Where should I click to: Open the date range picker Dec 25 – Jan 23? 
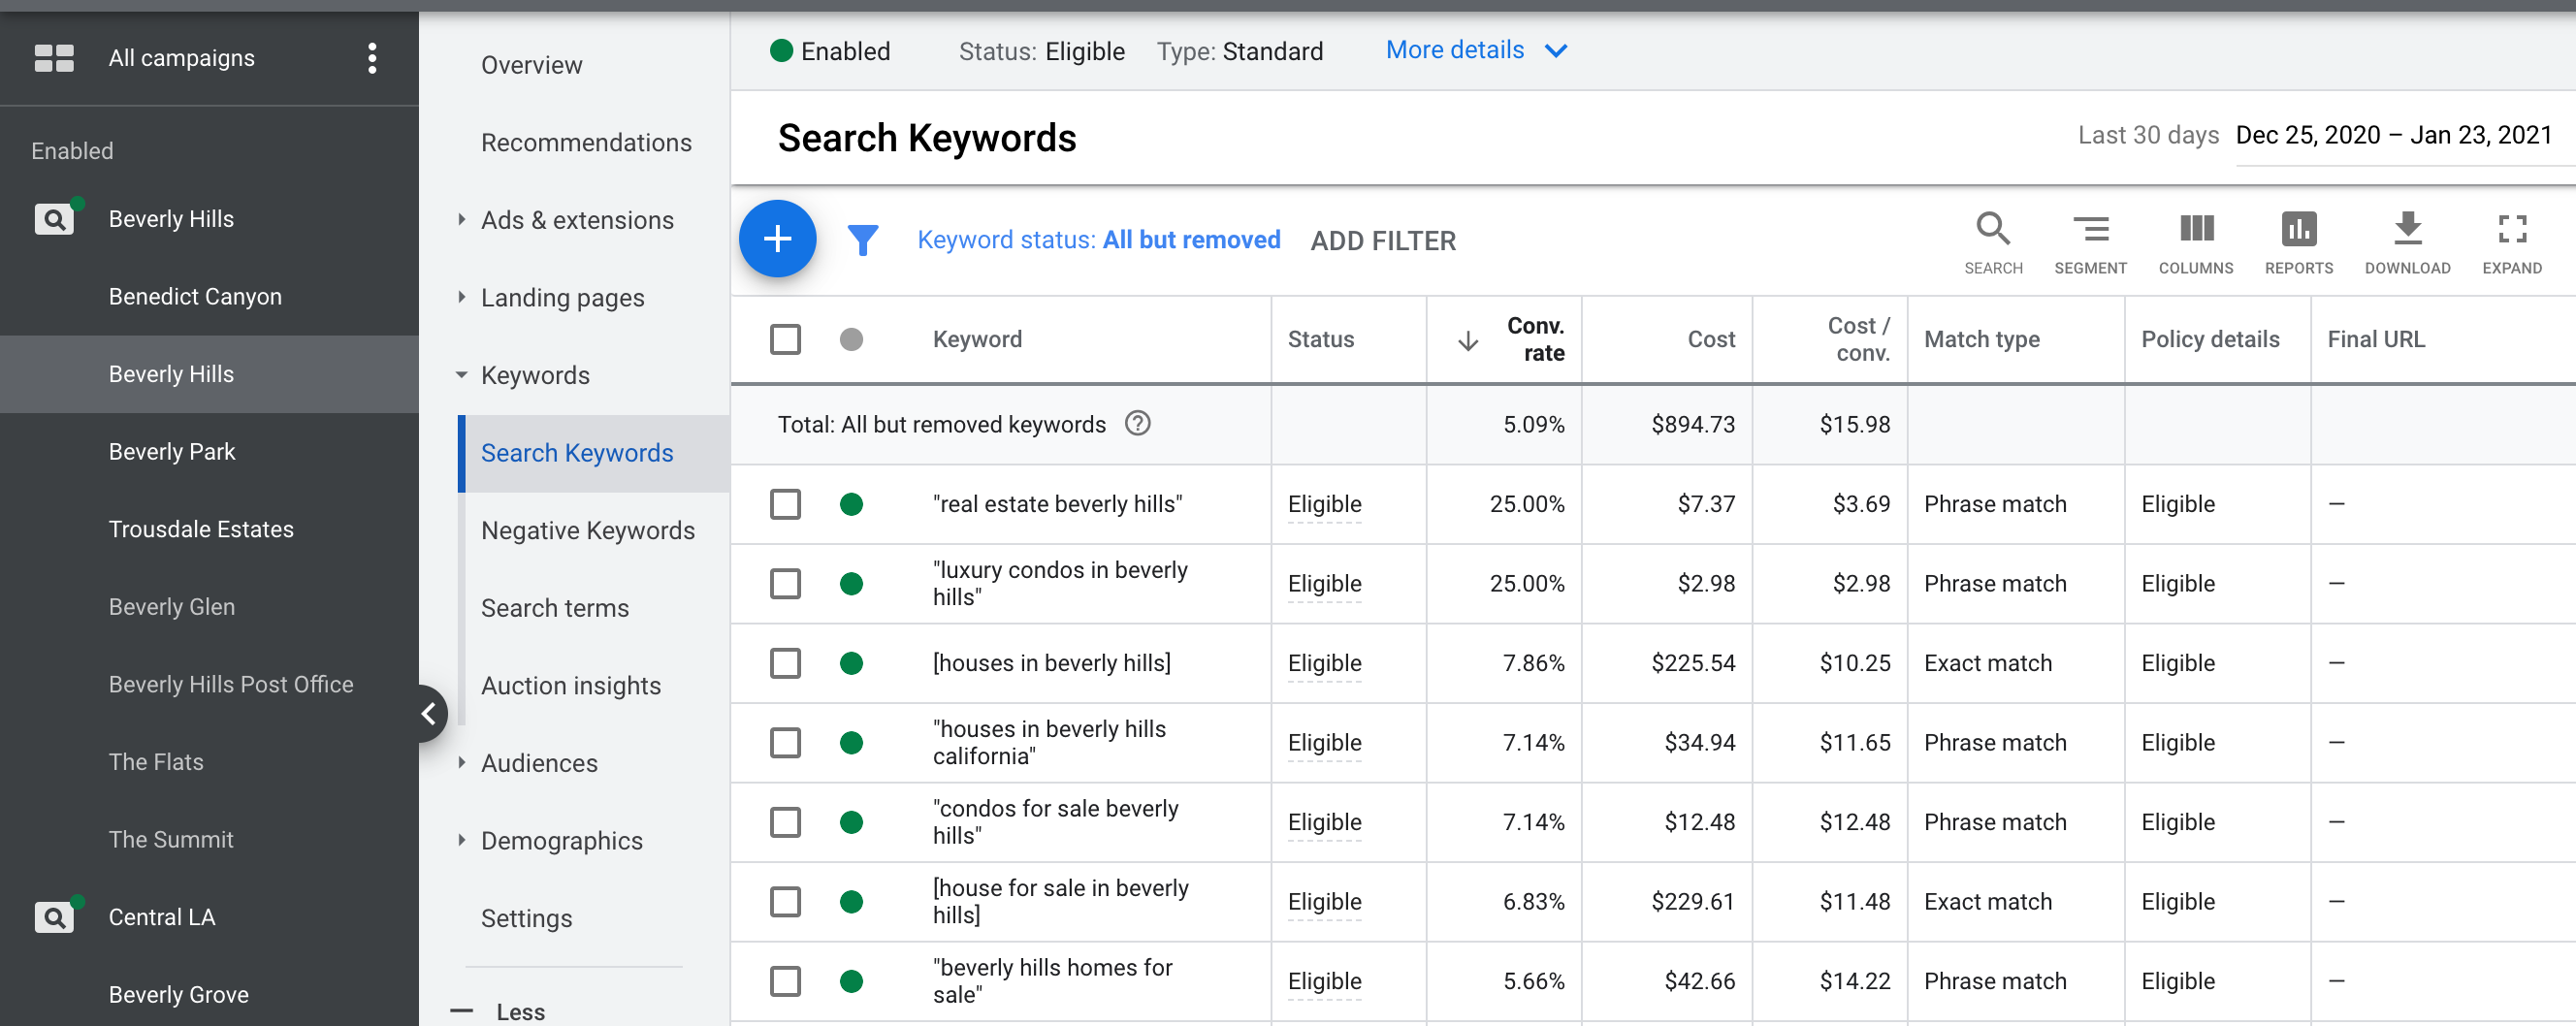(2394, 135)
